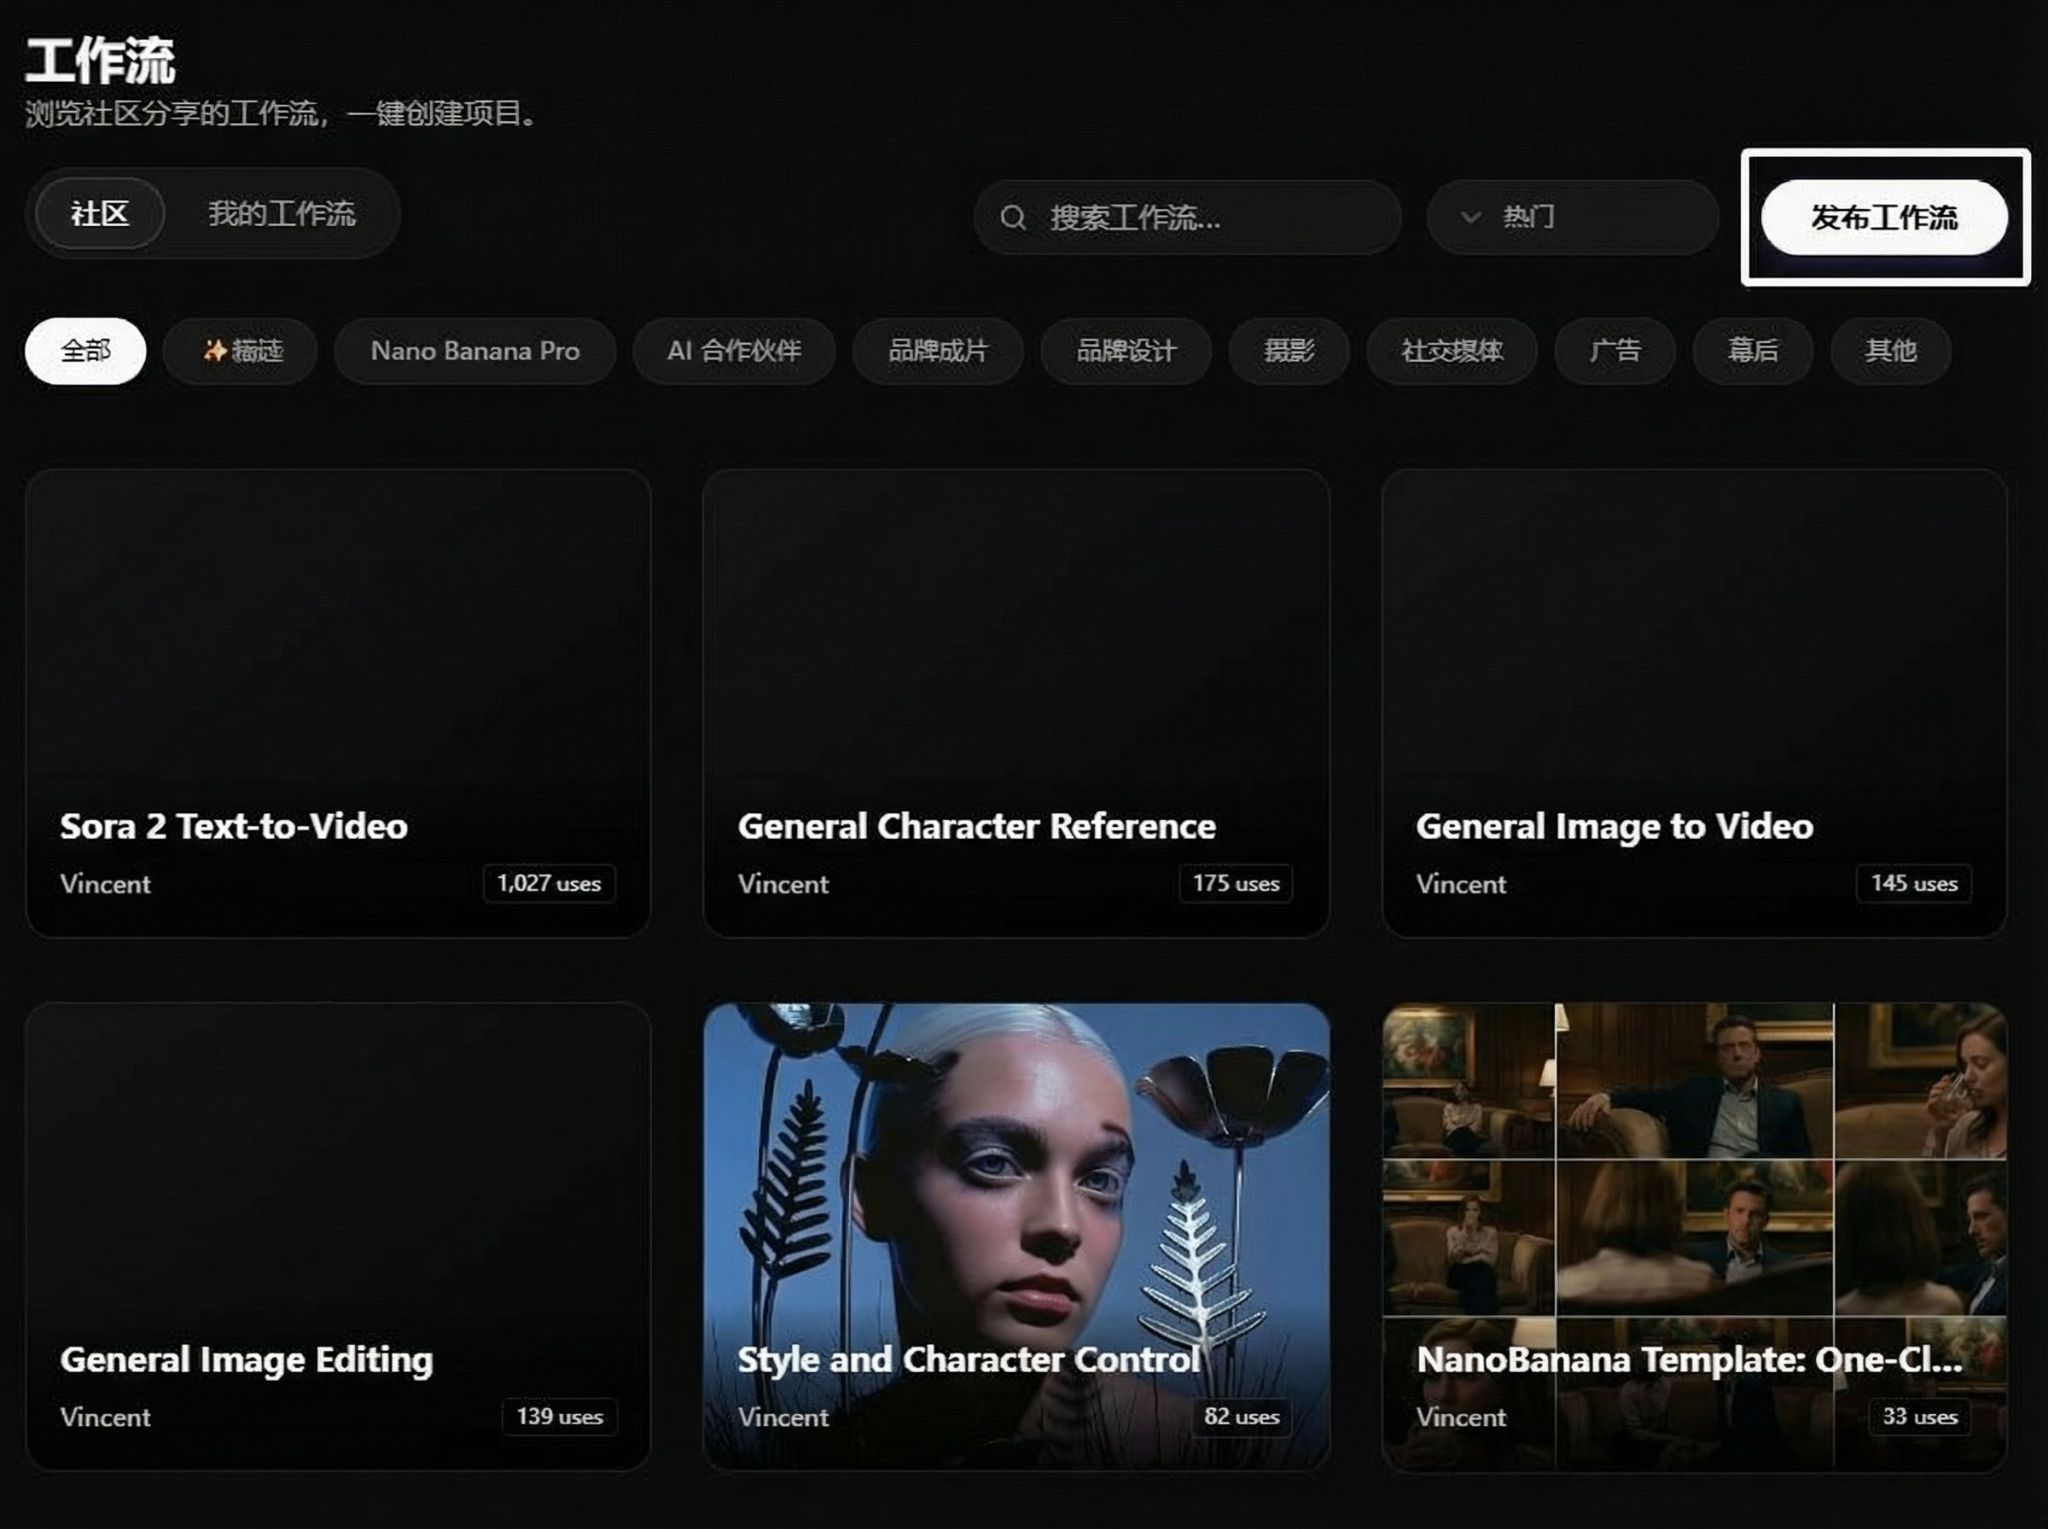Switch to the 我的工作流 tab
This screenshot has width=2048, height=1529.
coord(281,214)
